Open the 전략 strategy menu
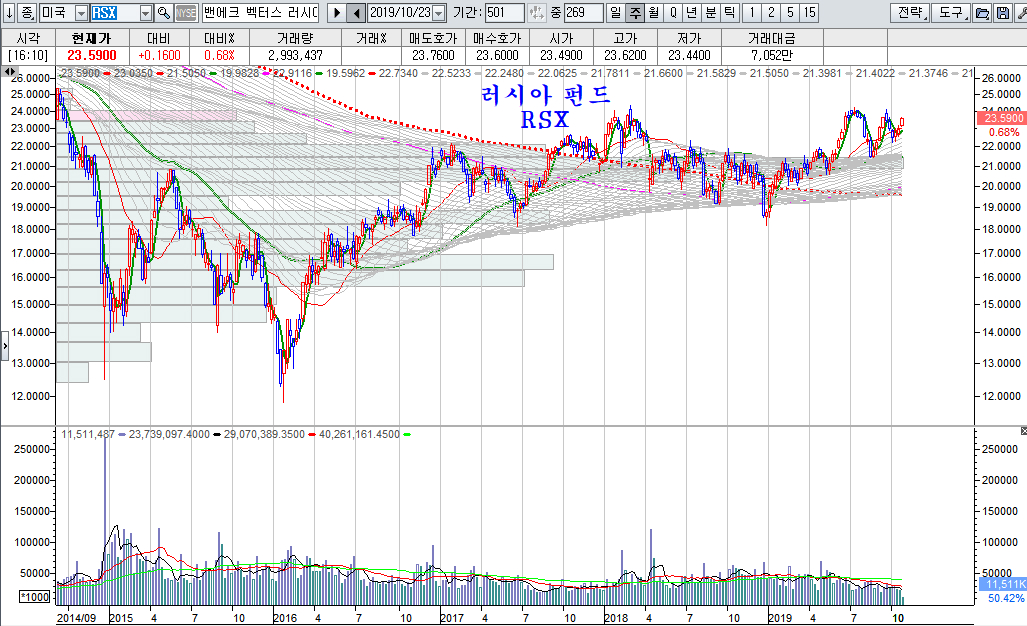The image size is (1027, 626). coord(910,12)
